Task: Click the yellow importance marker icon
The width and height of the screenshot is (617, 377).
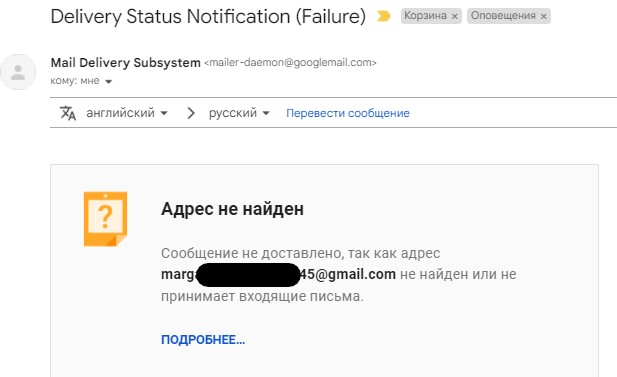Action: pos(384,16)
